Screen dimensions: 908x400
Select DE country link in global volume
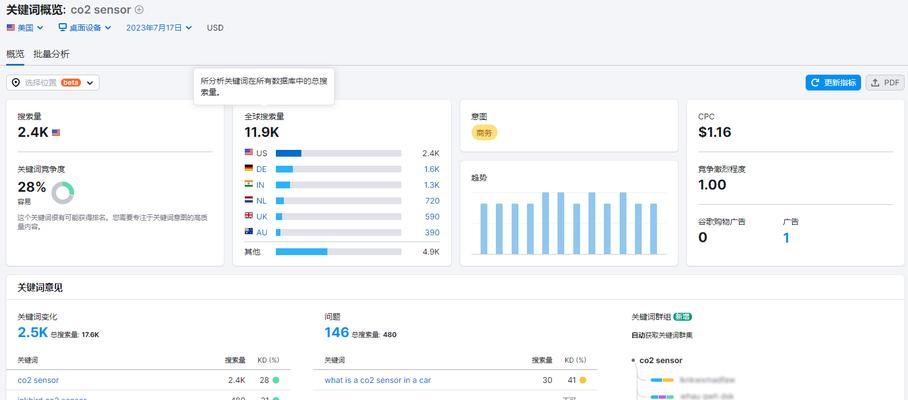262,169
